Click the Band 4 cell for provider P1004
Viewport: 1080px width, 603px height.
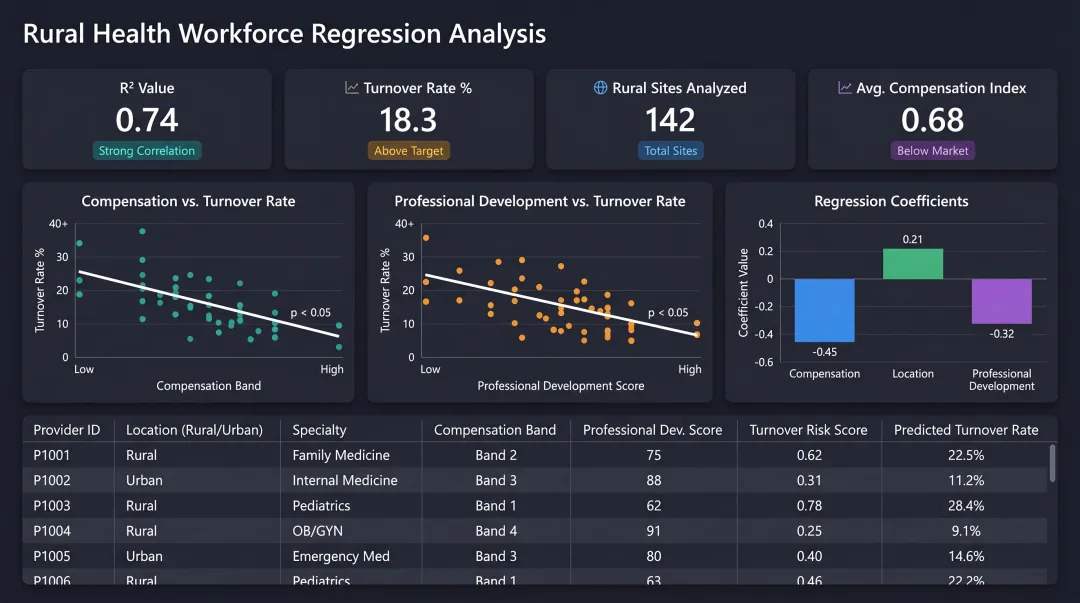(x=496, y=530)
